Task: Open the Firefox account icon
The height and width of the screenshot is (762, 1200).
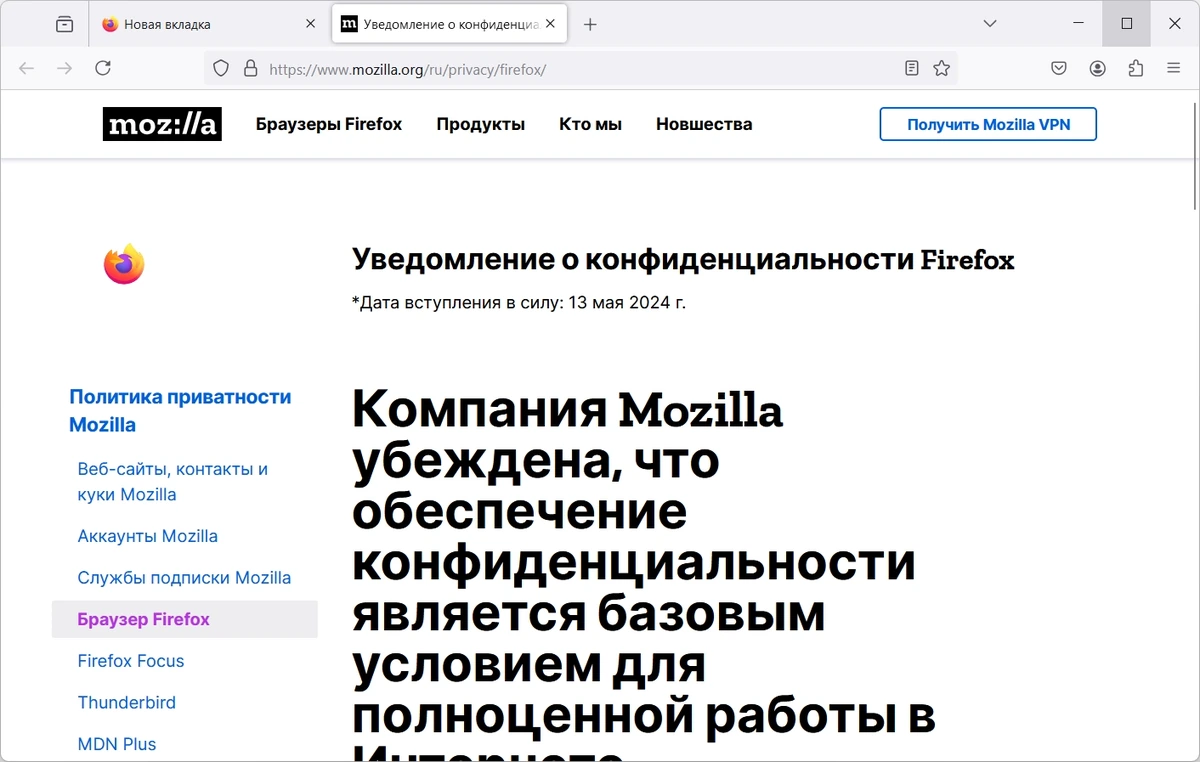Action: point(1097,68)
